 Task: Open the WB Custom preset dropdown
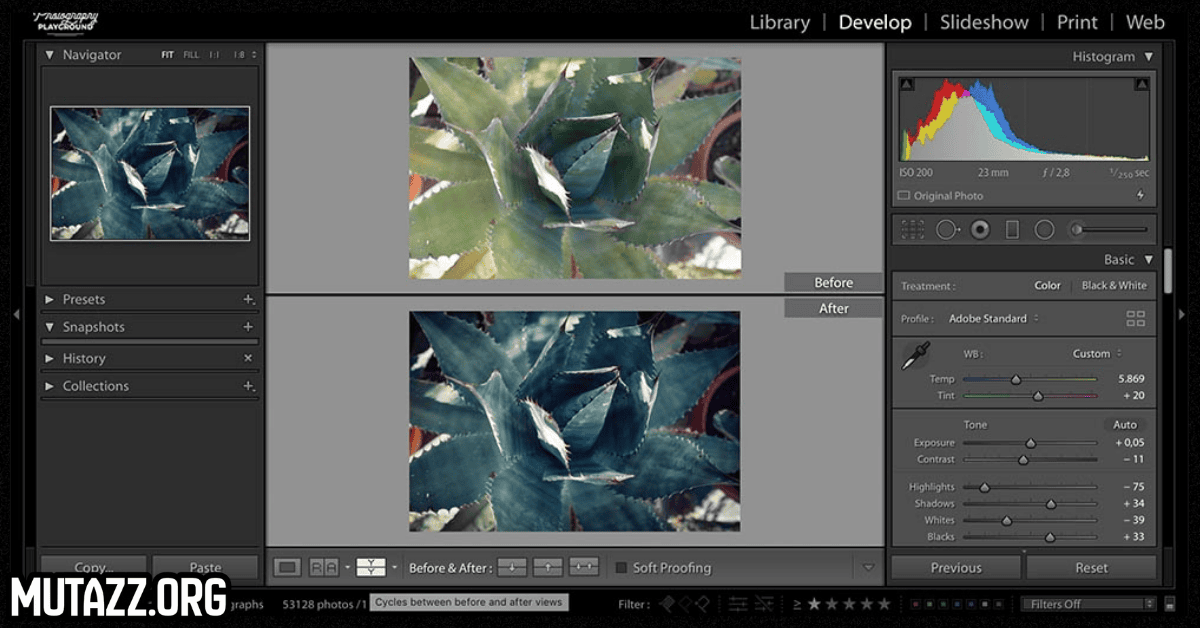pyautogui.click(x=1096, y=354)
